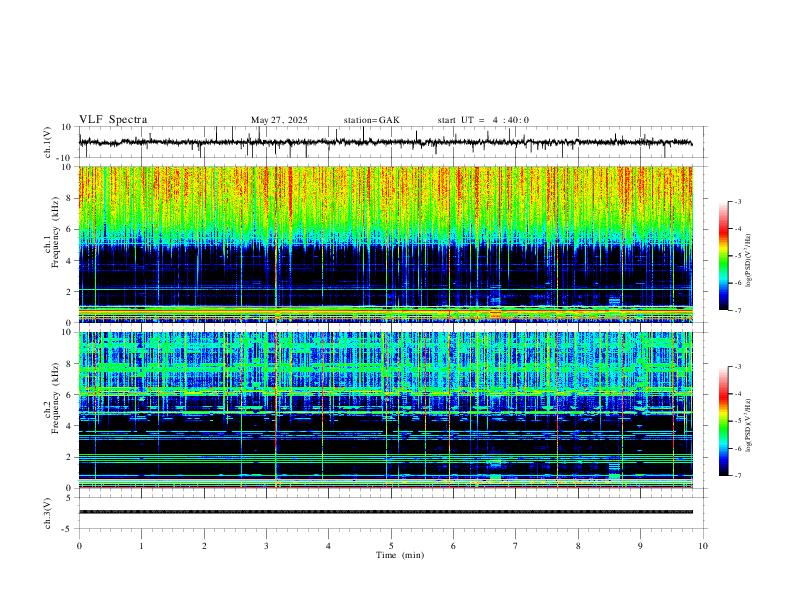Click tick label "9" on the Time axis

click(640, 546)
